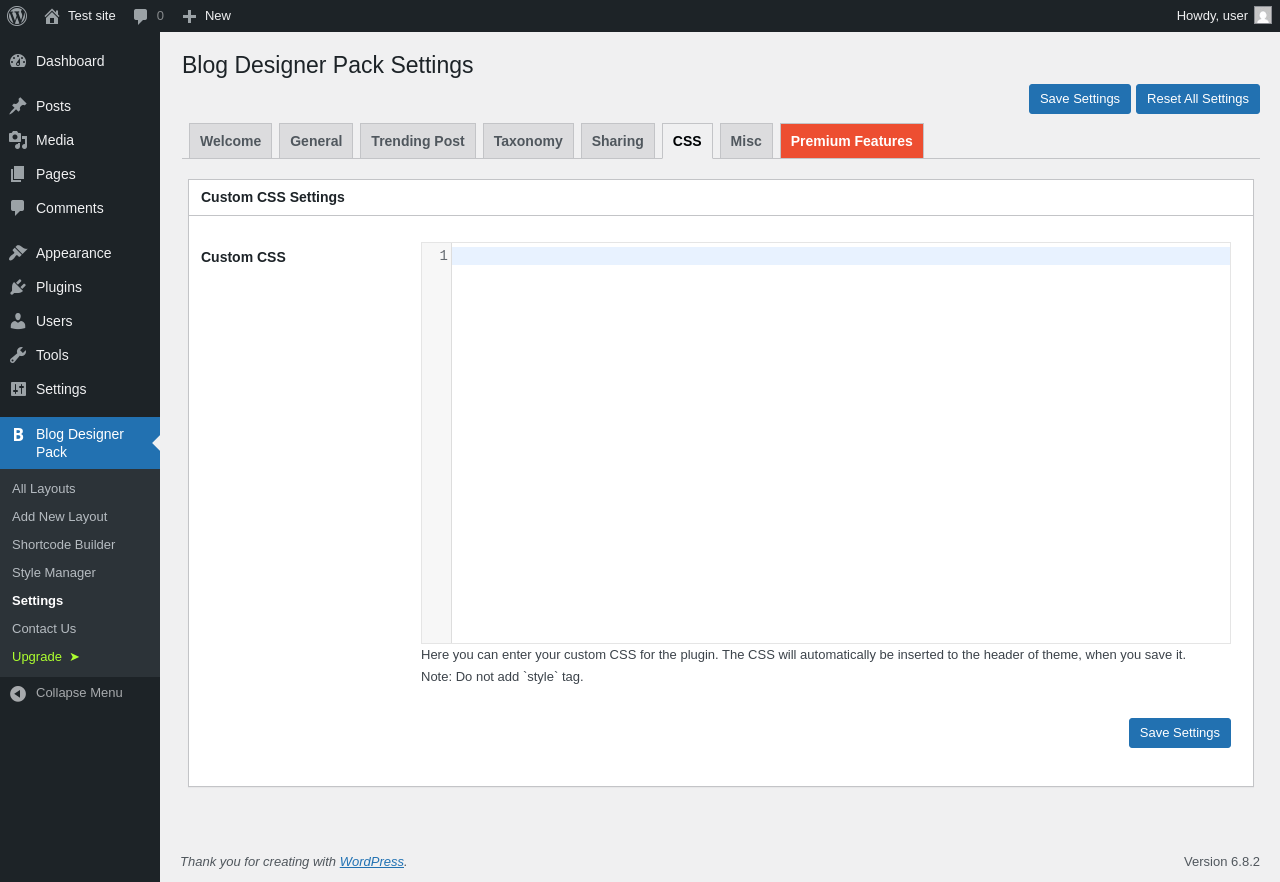1280x882 pixels.
Task: Open the Appearance menu label
Action: pyautogui.click(x=74, y=253)
